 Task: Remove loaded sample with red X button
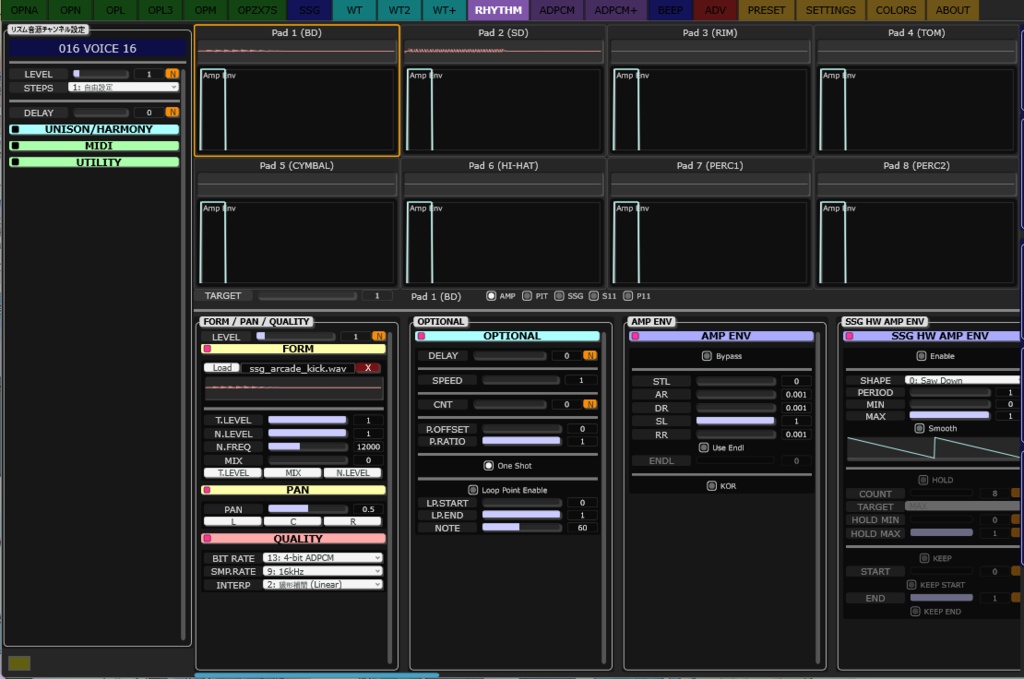tap(368, 368)
